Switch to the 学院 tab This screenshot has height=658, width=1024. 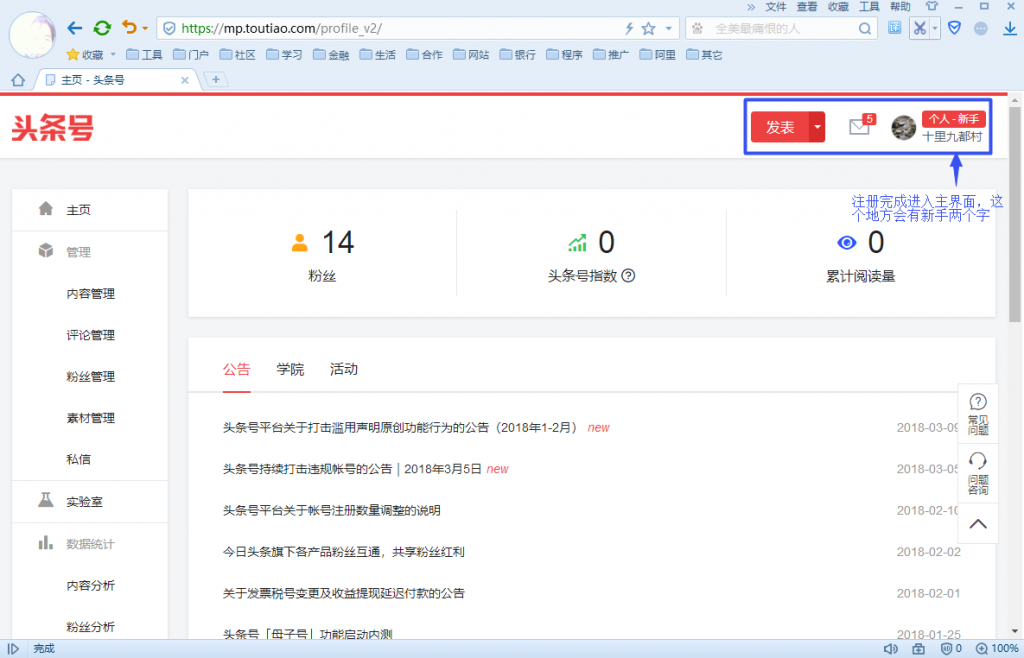pyautogui.click(x=290, y=369)
